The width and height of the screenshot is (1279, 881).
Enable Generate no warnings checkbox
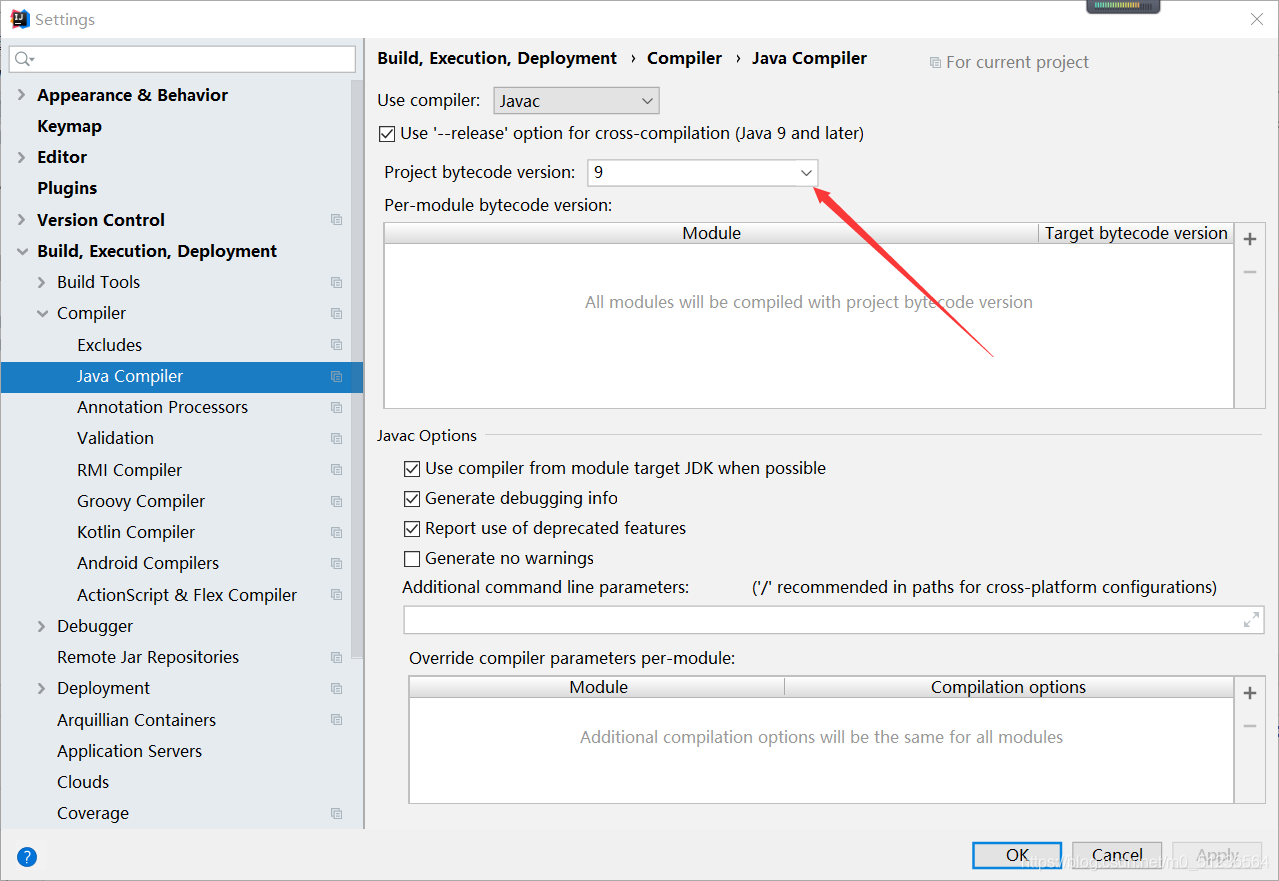[412, 558]
